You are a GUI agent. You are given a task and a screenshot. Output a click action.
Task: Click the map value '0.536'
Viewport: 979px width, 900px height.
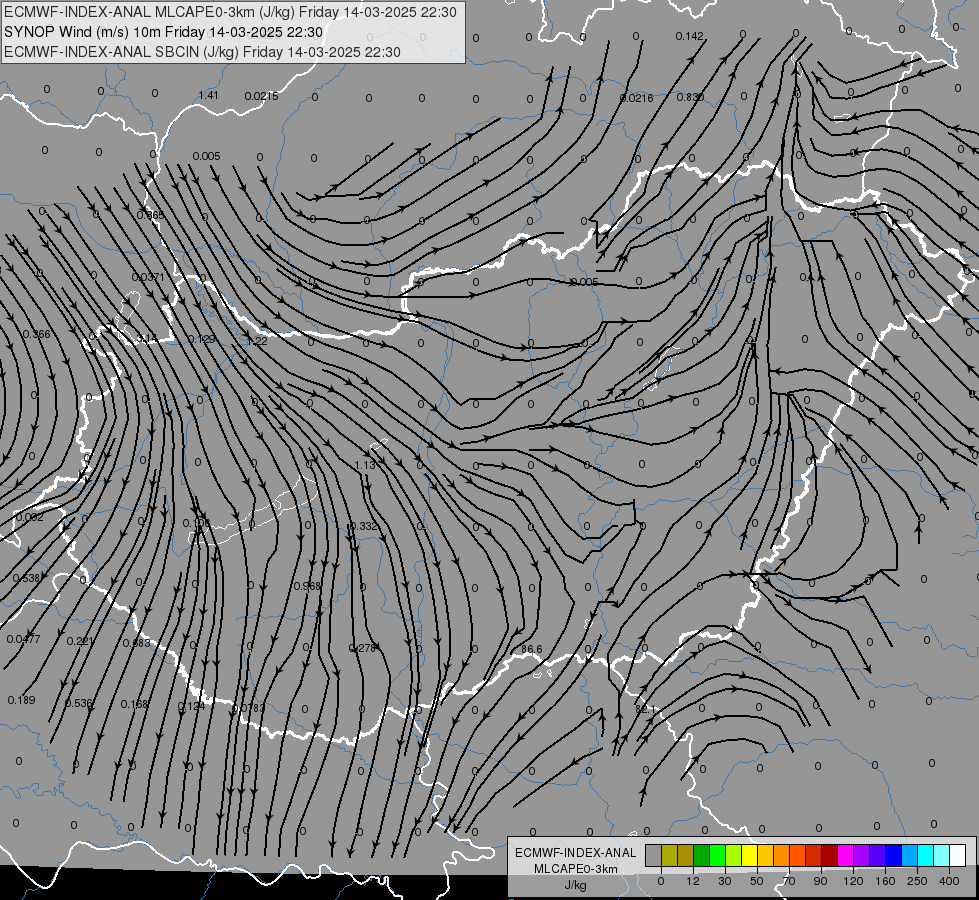[79, 703]
